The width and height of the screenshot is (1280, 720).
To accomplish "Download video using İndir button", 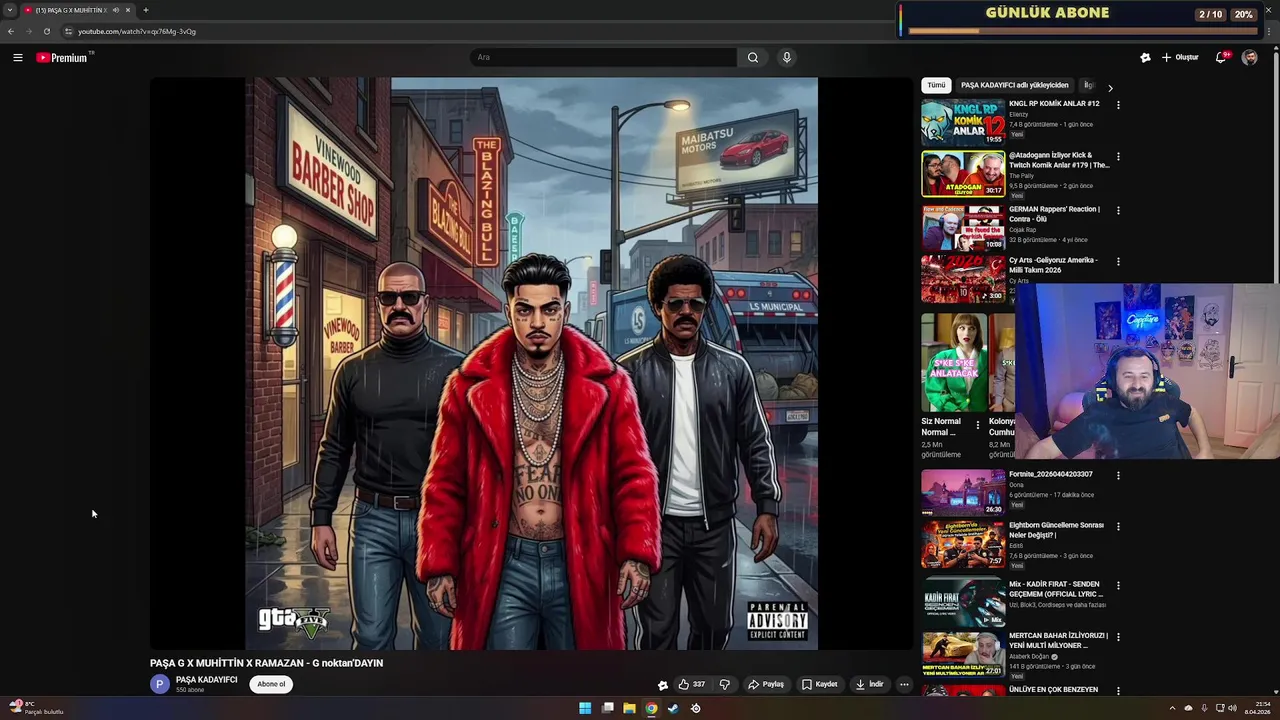I will (x=869, y=685).
